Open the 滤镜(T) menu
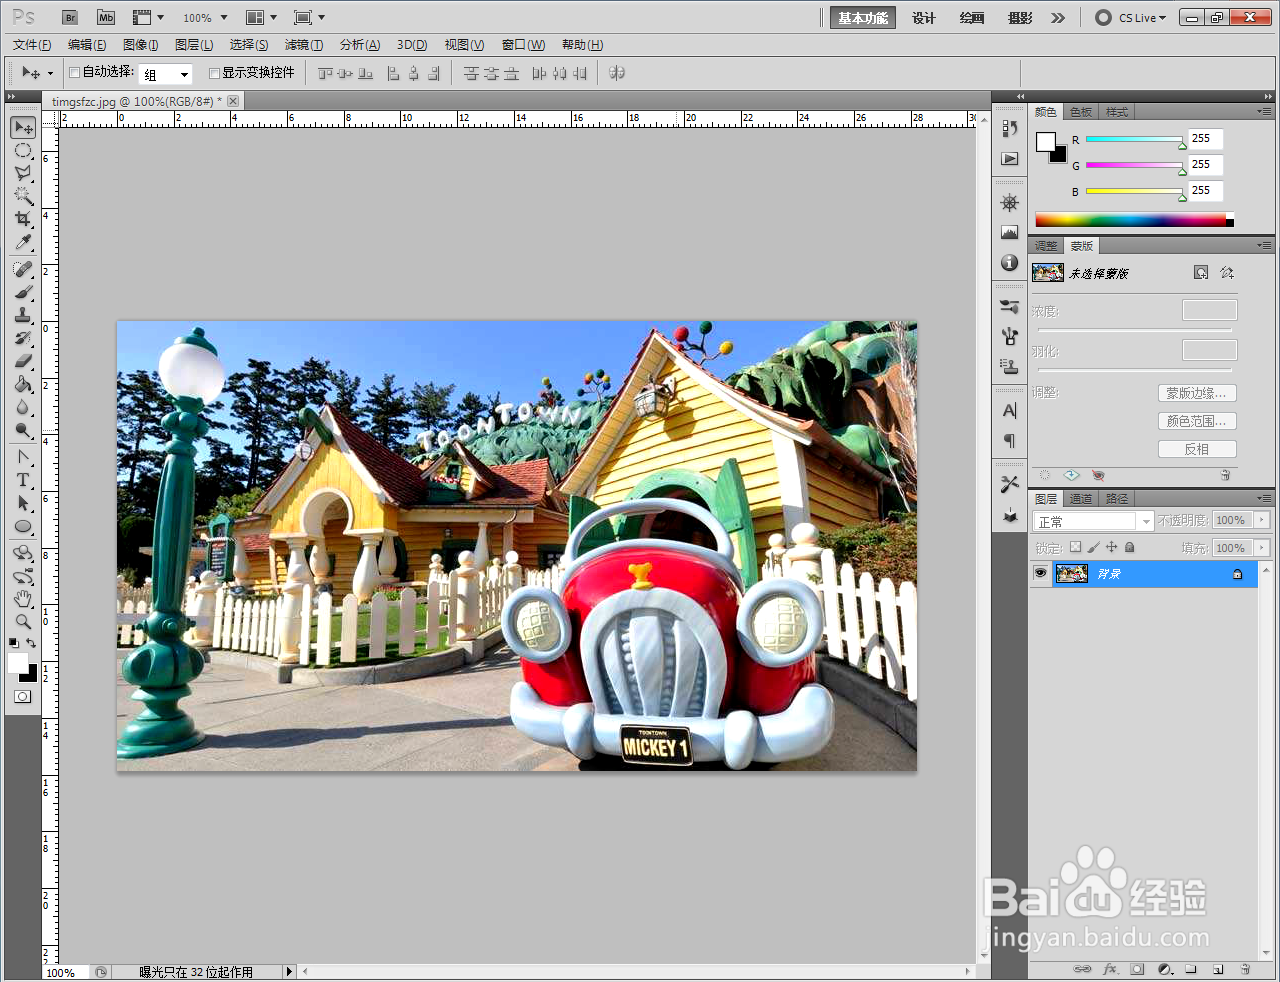This screenshot has height=982, width=1280. point(304,45)
